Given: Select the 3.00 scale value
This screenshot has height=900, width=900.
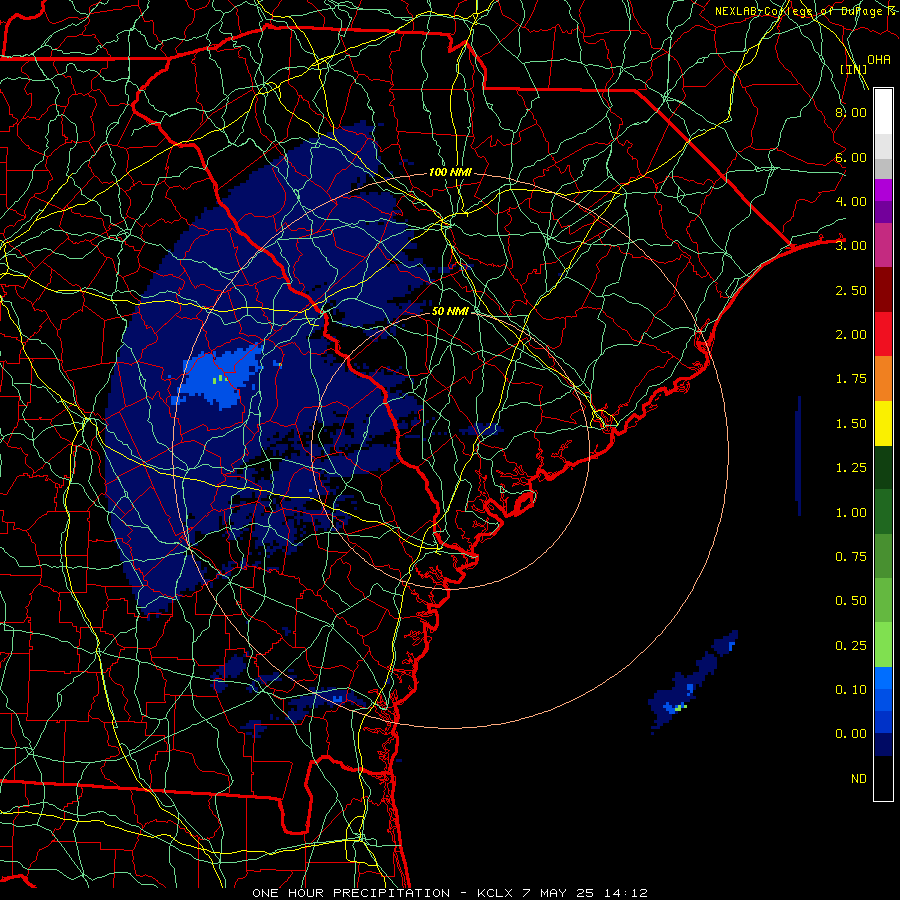Looking at the screenshot, I should tap(851, 246).
